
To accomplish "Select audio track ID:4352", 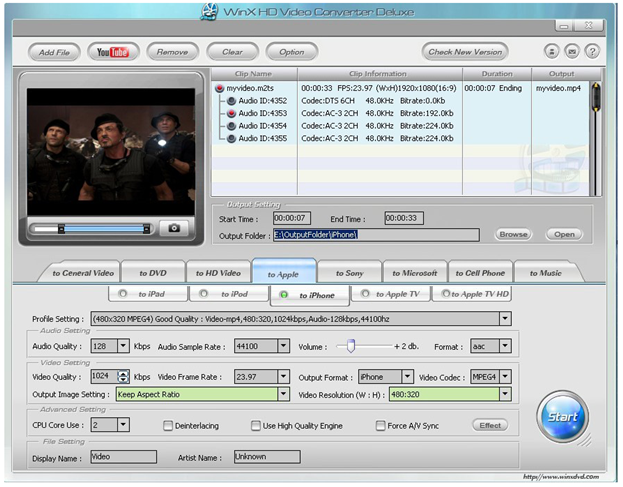I will pos(231,101).
